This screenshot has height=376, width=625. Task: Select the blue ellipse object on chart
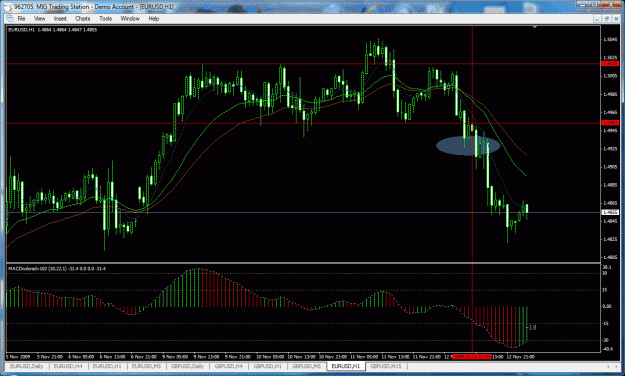tap(468, 146)
